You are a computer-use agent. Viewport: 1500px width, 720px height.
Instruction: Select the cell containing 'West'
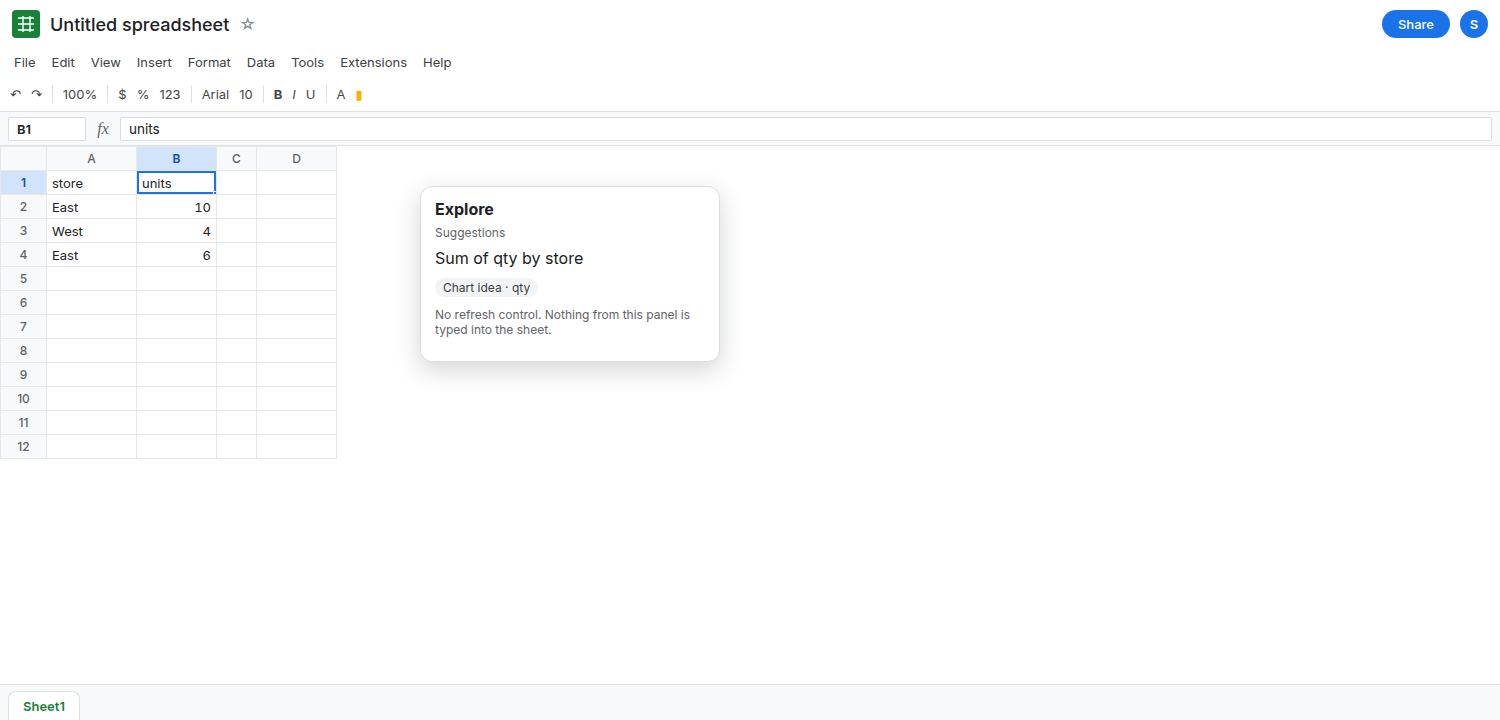coord(92,231)
